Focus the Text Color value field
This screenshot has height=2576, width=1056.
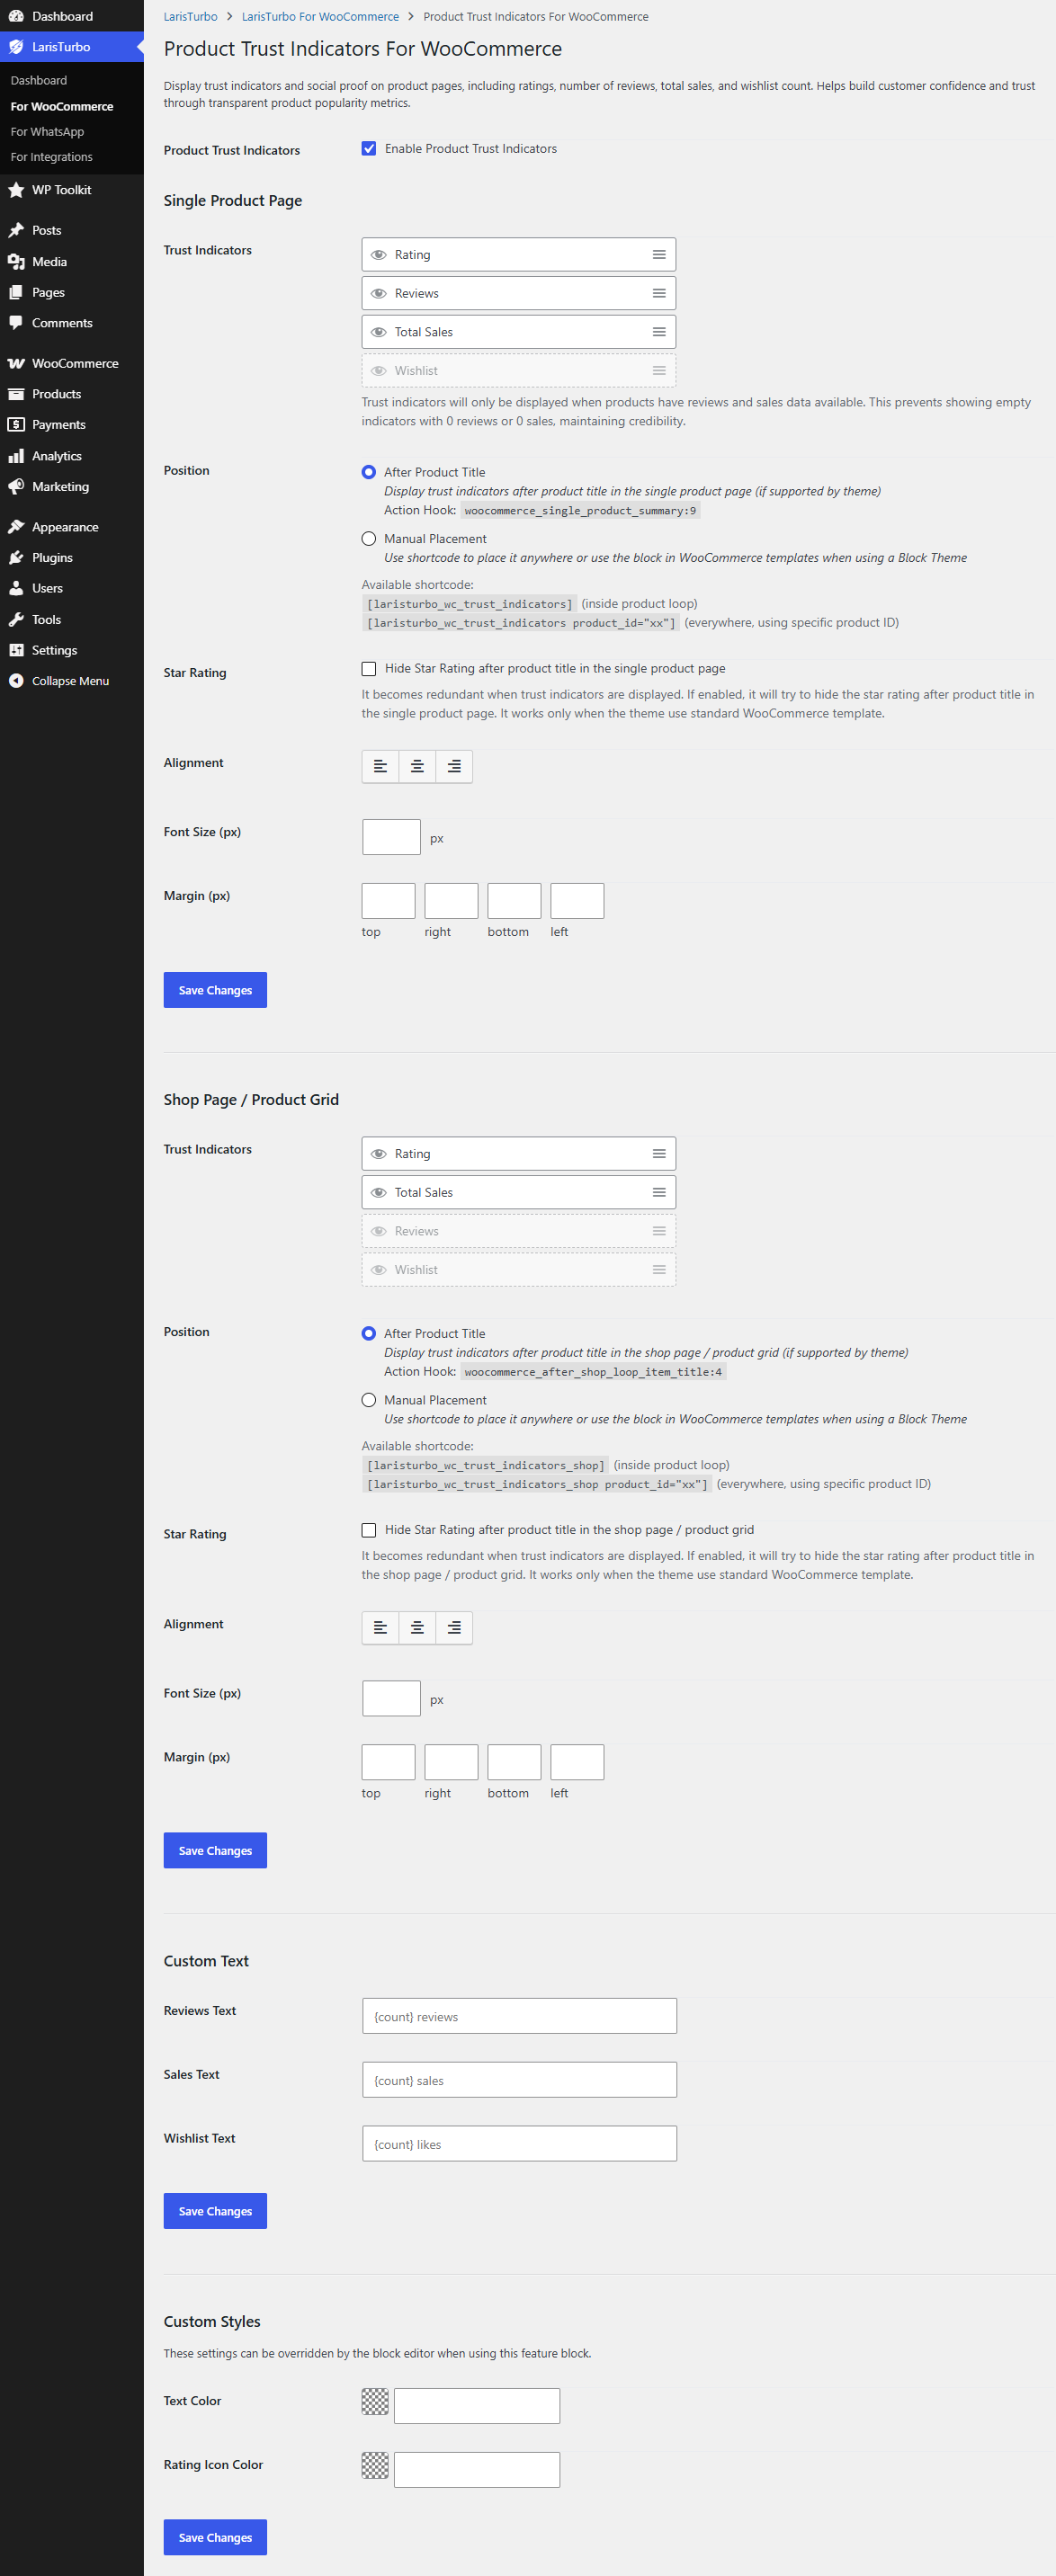pyautogui.click(x=477, y=2406)
